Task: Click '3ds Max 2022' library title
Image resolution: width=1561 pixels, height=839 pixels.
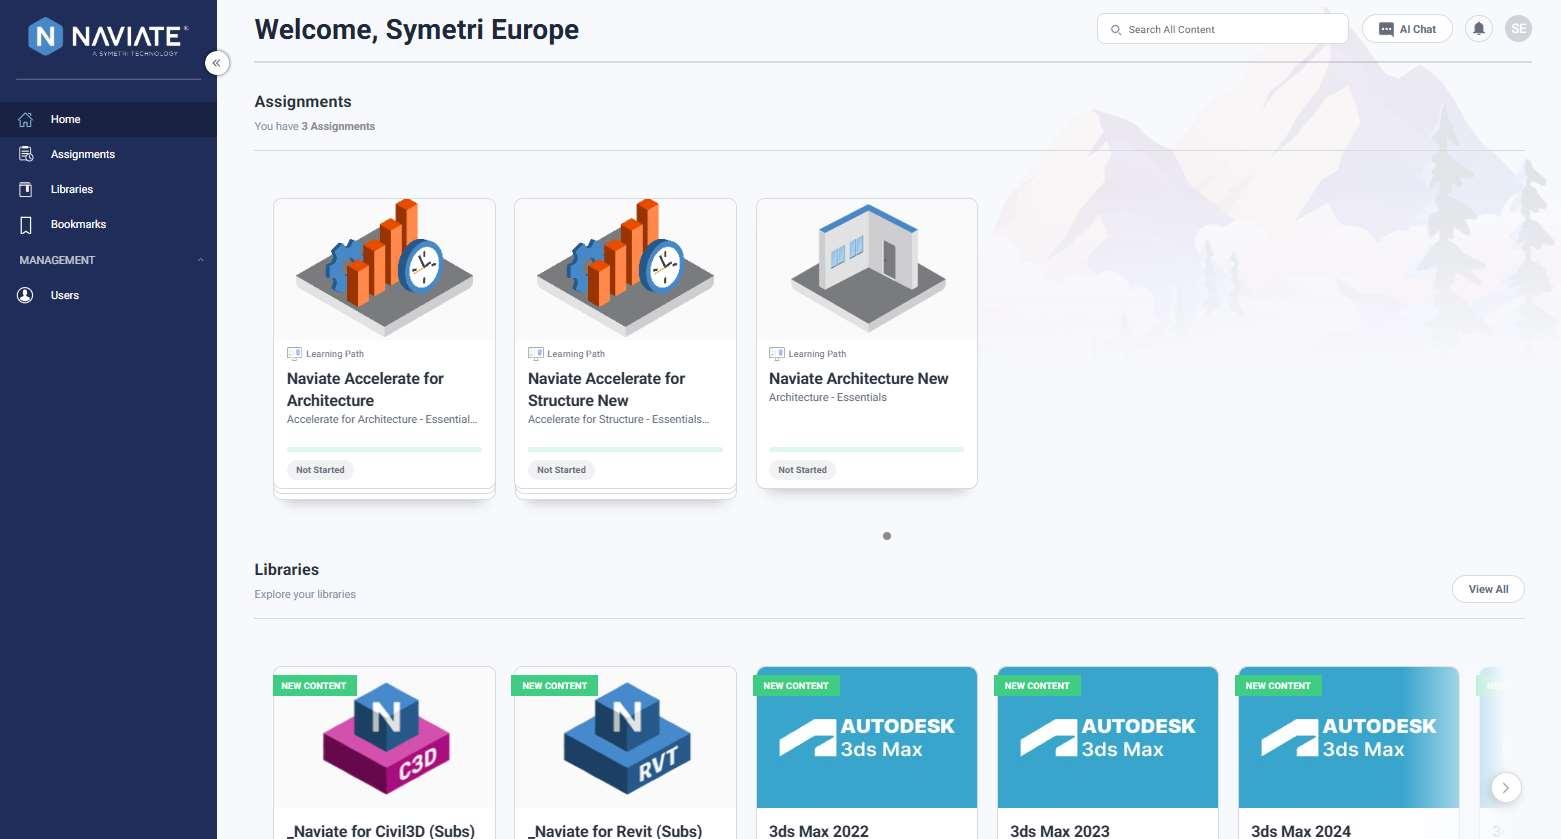Action: point(819,831)
